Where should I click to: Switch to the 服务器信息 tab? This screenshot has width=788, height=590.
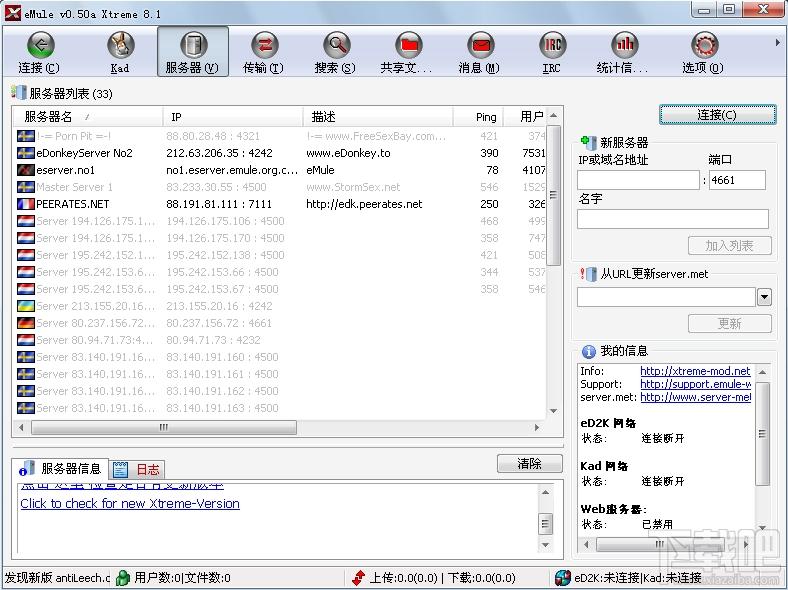point(60,469)
